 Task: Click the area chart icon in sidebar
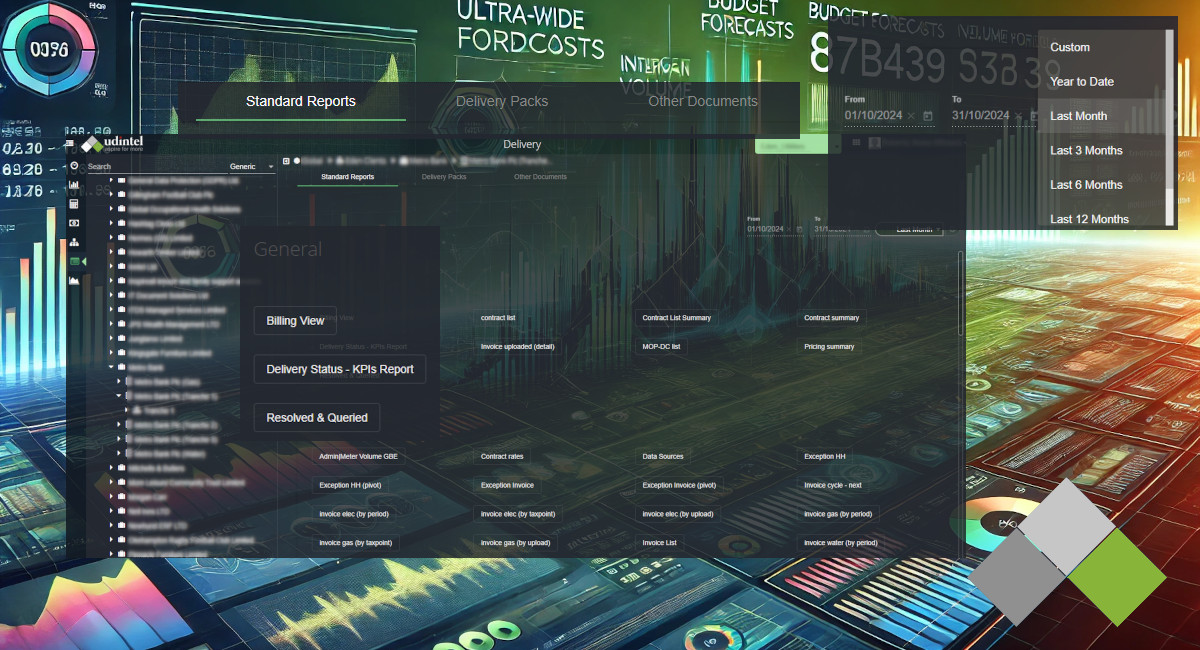pos(74,281)
